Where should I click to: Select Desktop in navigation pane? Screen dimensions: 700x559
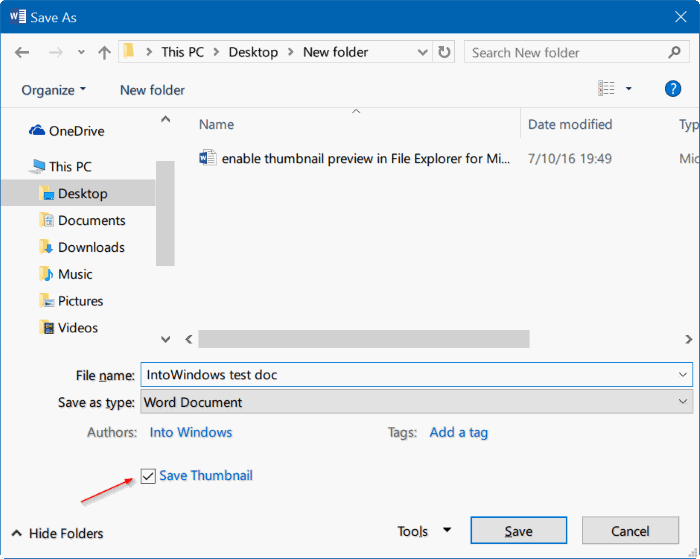click(78, 193)
